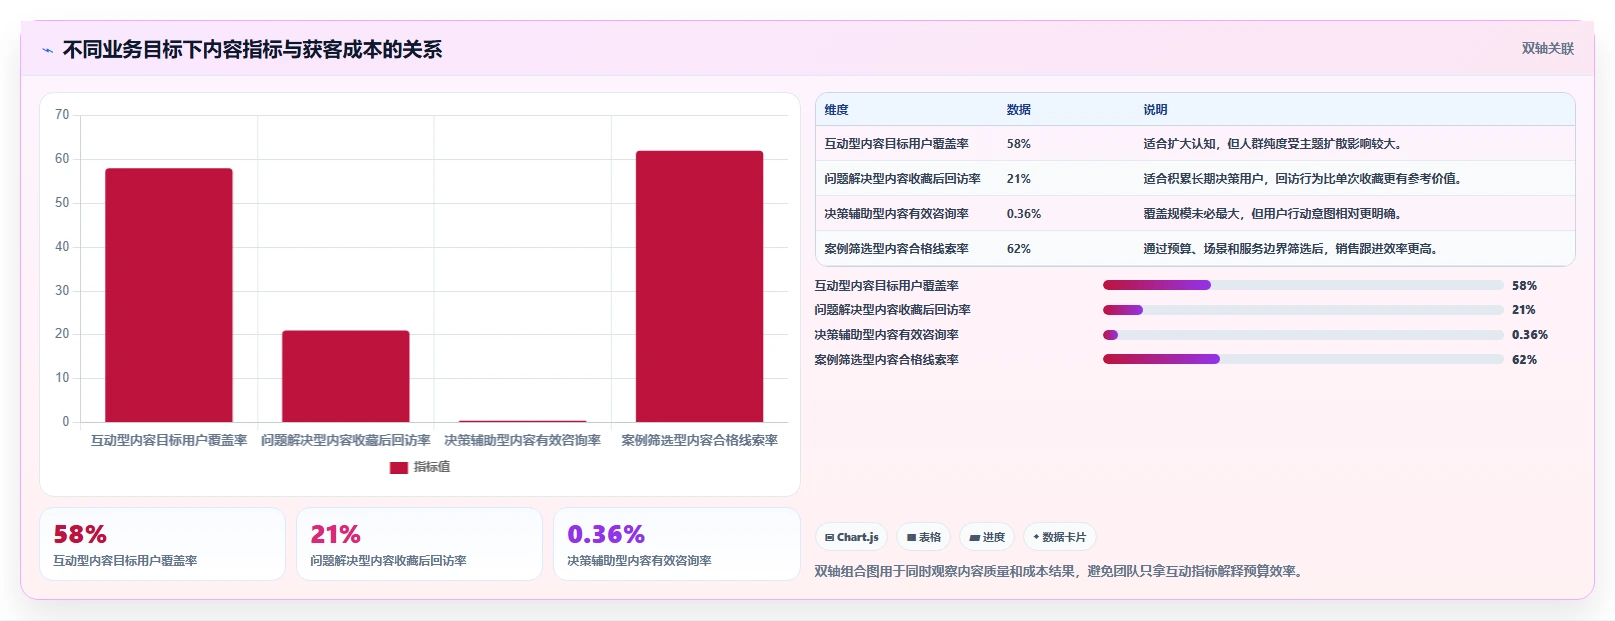Viewport: 1615px width, 621px height.
Task: Click the 案例筛选型内容合格线索率 progress label
Action: tap(886, 360)
